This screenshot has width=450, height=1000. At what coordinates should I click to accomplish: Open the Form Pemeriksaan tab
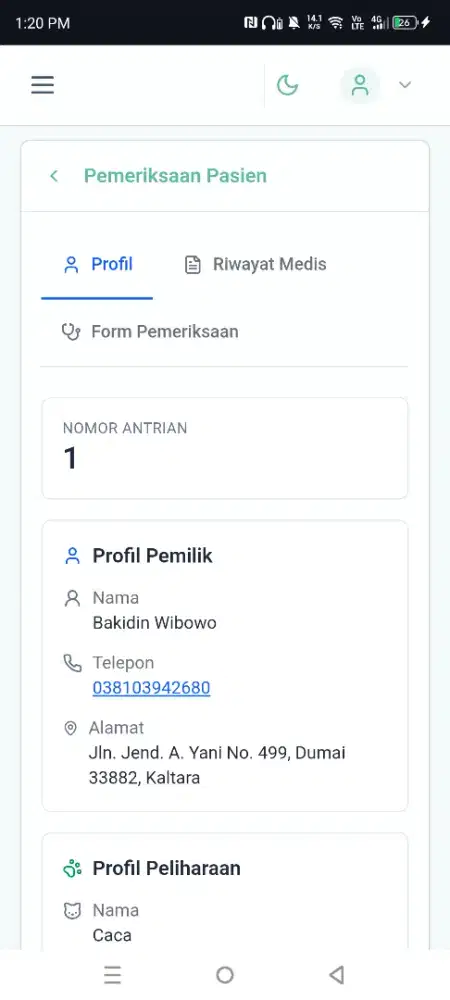pos(150,332)
